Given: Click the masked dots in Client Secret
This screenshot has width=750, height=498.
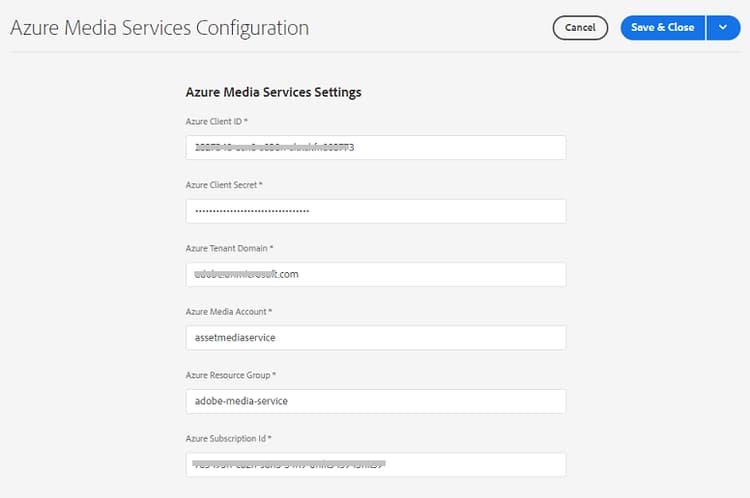Looking at the screenshot, I should pos(252,211).
